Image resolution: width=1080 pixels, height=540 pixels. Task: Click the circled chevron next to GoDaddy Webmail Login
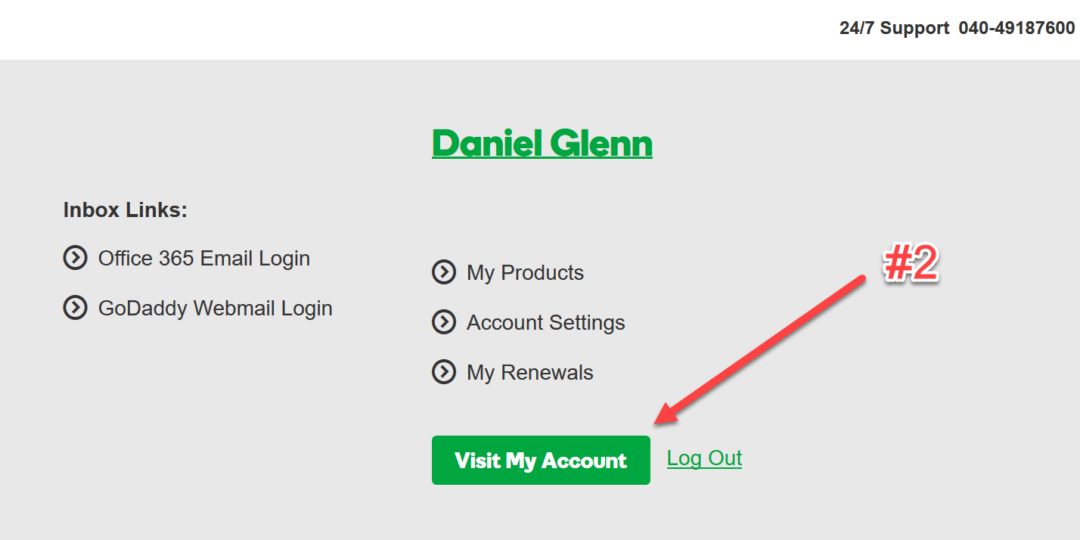75,308
